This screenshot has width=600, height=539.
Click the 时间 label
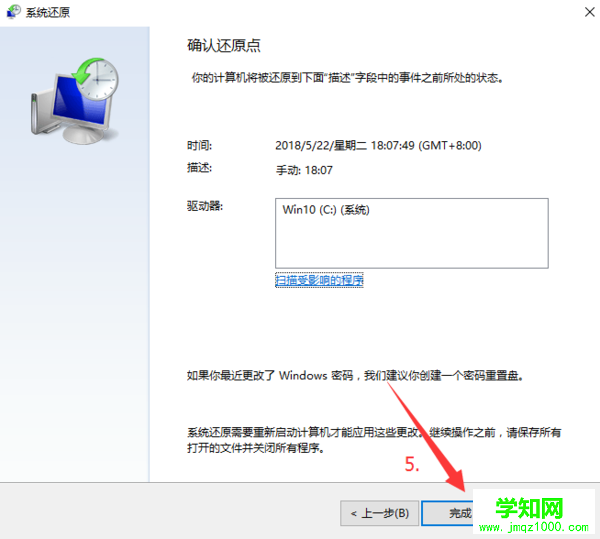[x=199, y=145]
